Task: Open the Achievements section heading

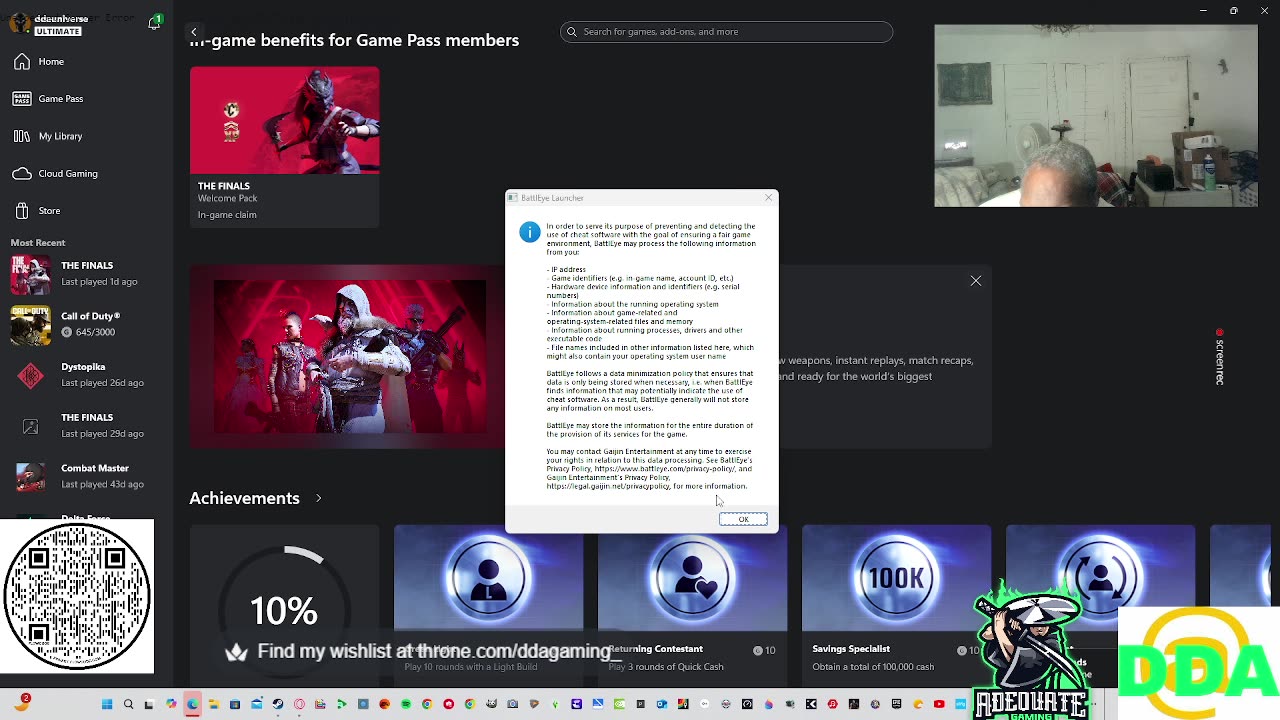Action: click(x=244, y=498)
